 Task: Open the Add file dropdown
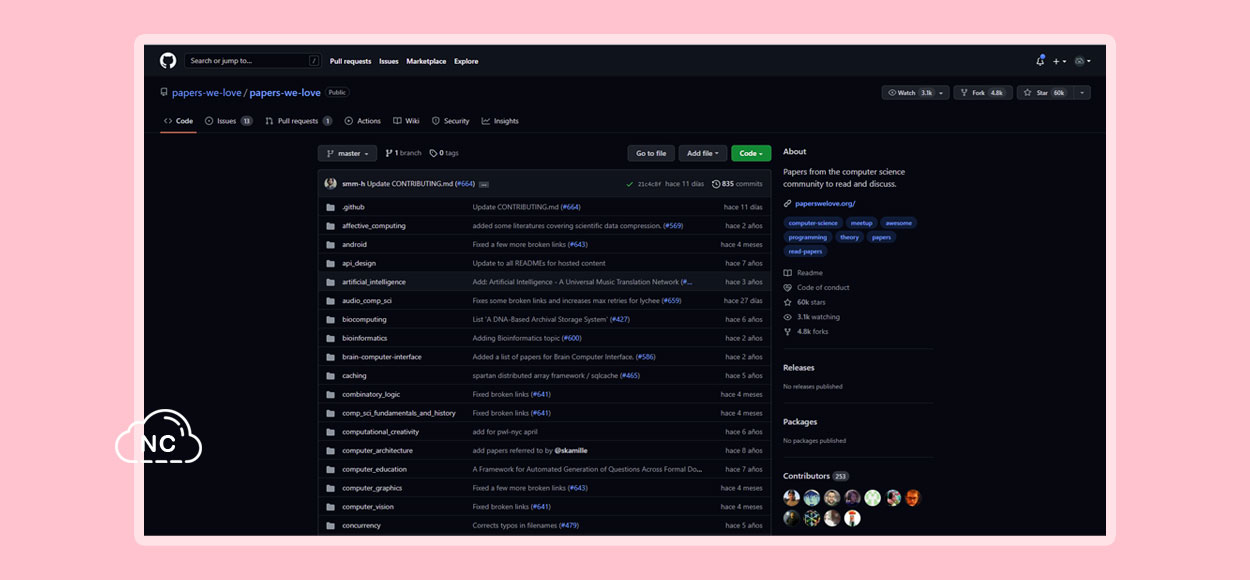(x=703, y=153)
